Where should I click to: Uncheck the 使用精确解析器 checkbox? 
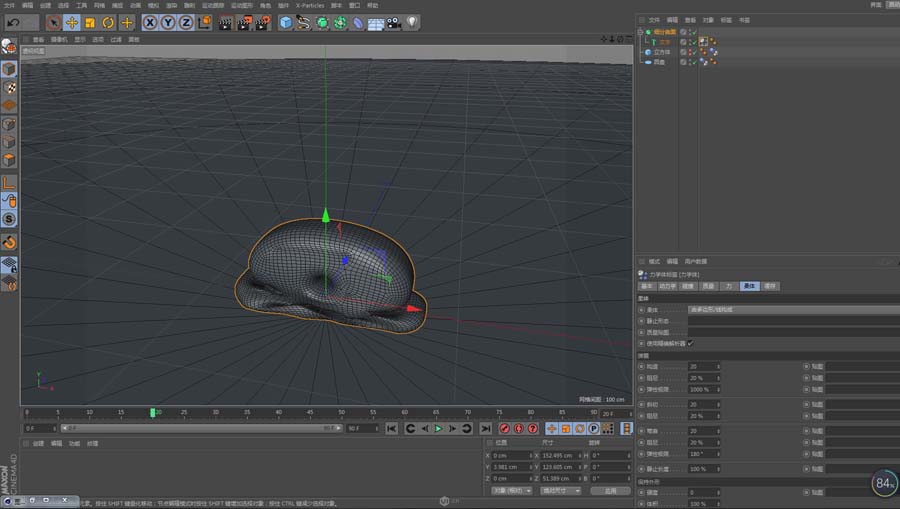[x=690, y=343]
